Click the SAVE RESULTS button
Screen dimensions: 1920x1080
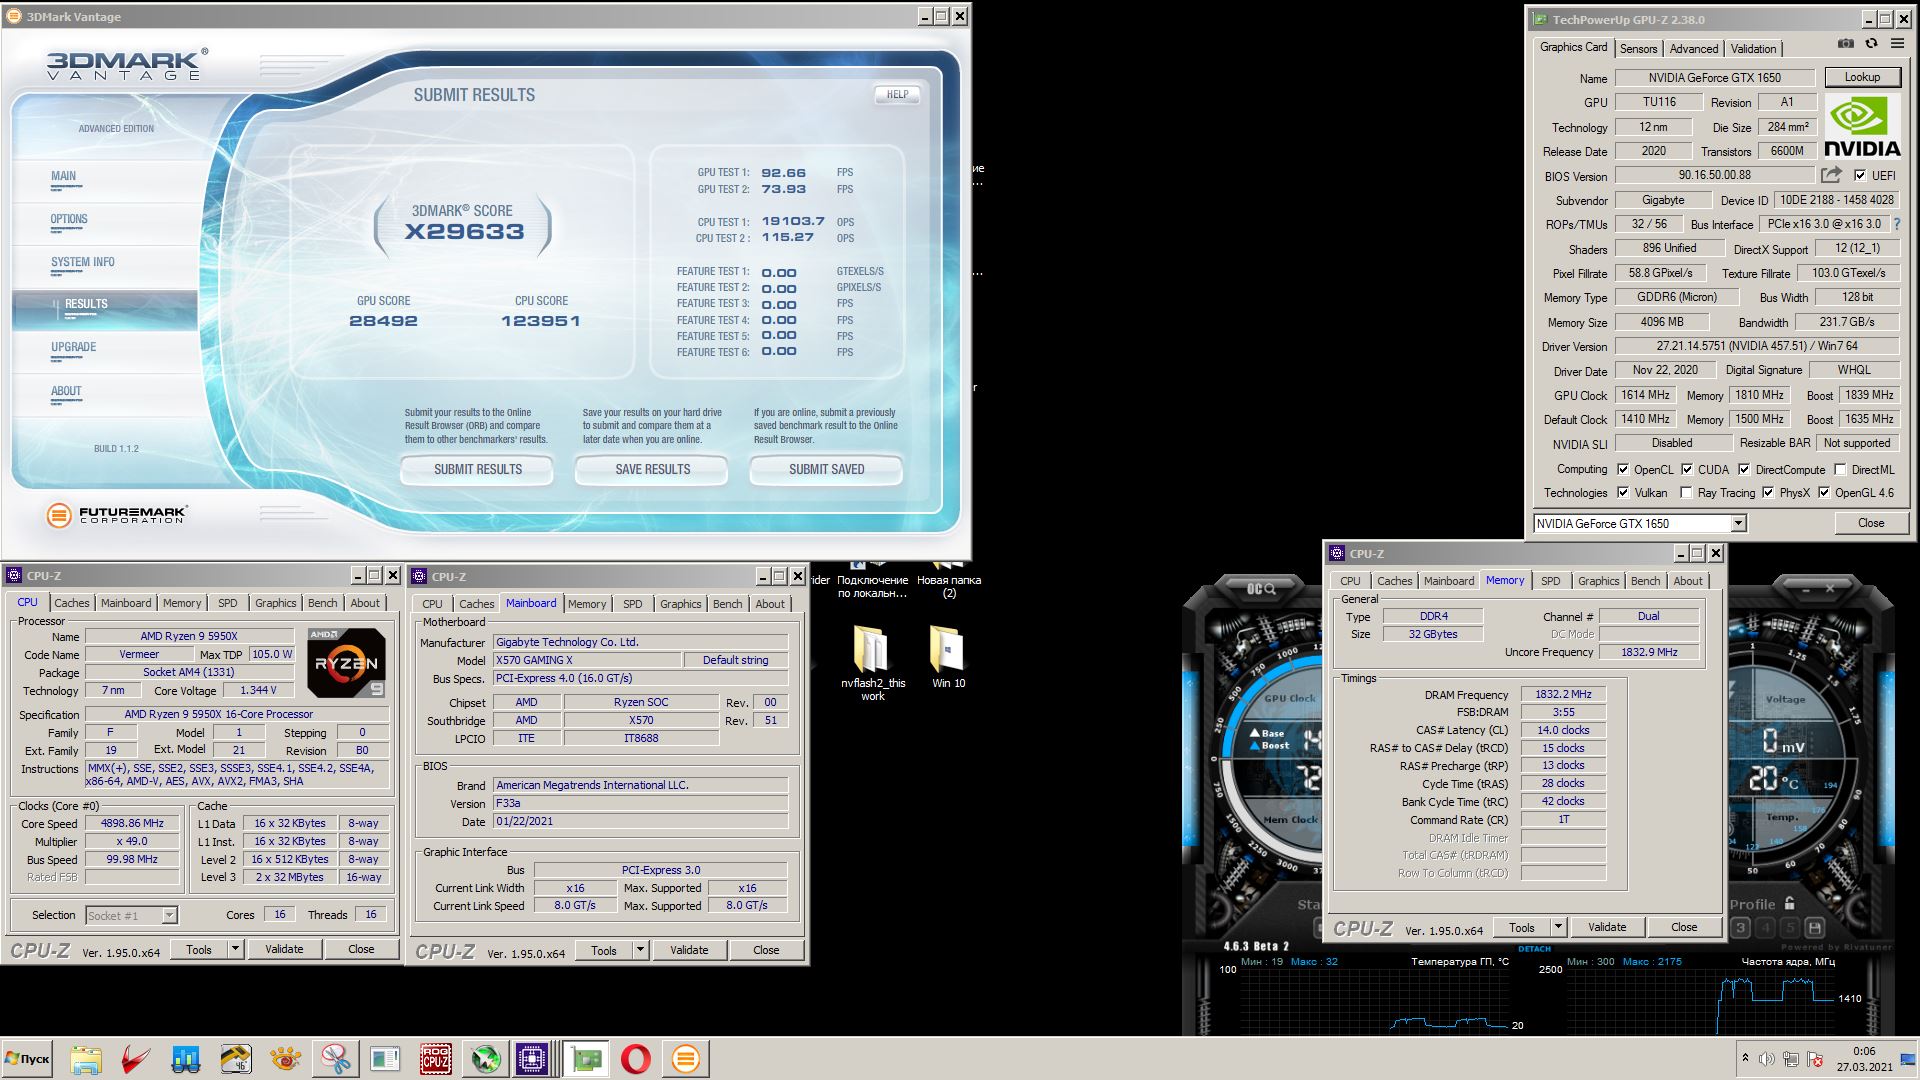pyautogui.click(x=652, y=469)
